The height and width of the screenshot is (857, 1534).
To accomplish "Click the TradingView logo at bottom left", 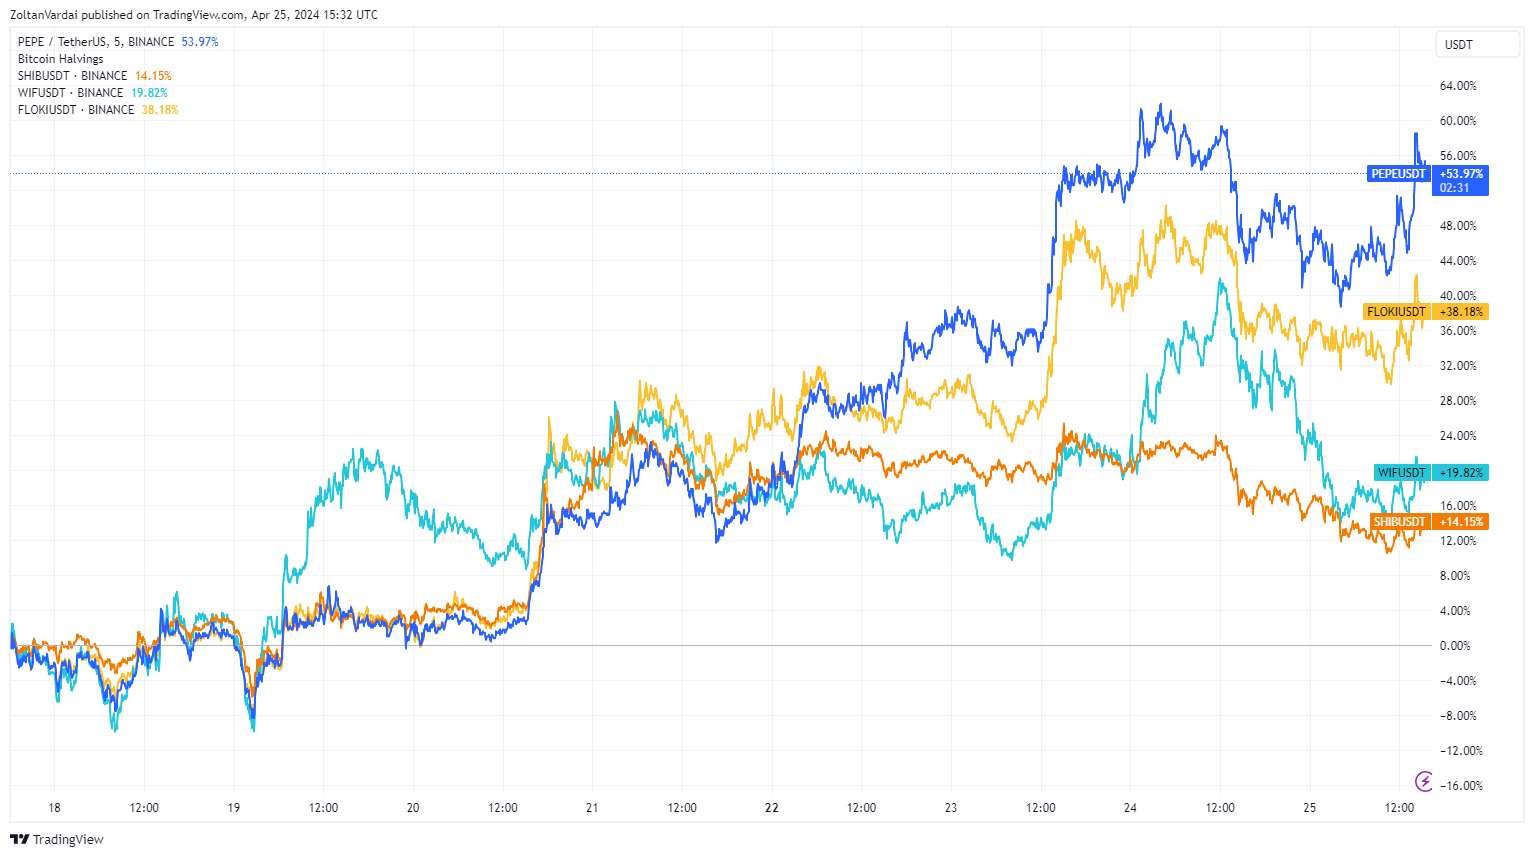I will point(57,839).
